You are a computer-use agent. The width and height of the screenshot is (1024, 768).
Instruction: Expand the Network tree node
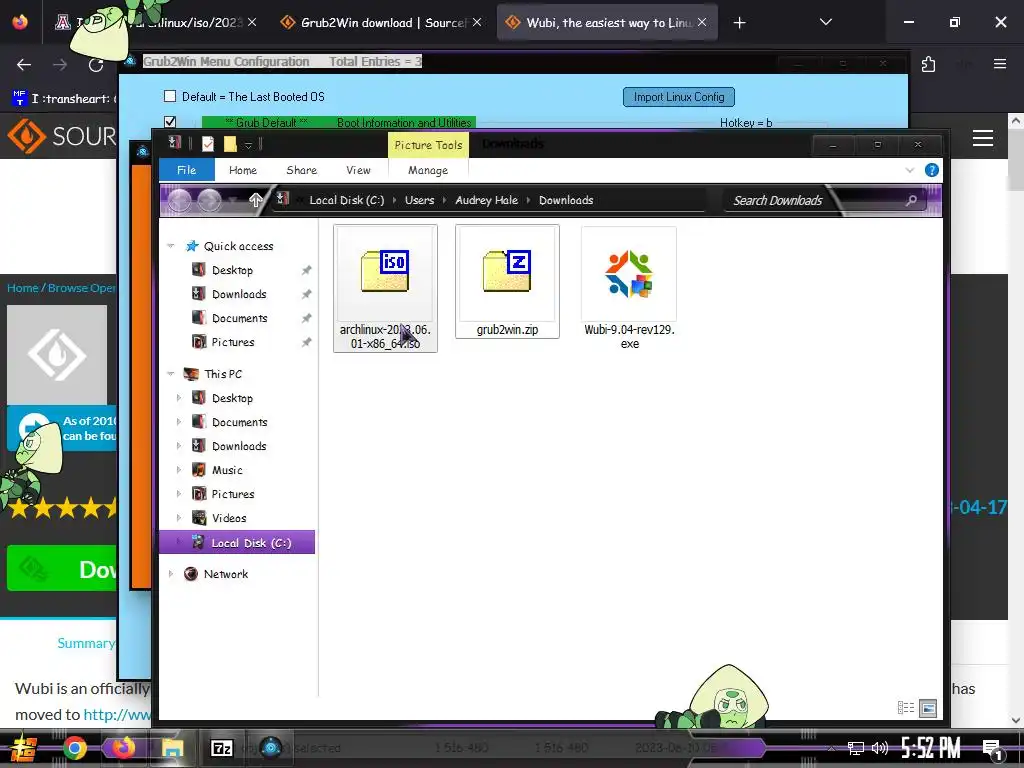tap(170, 574)
